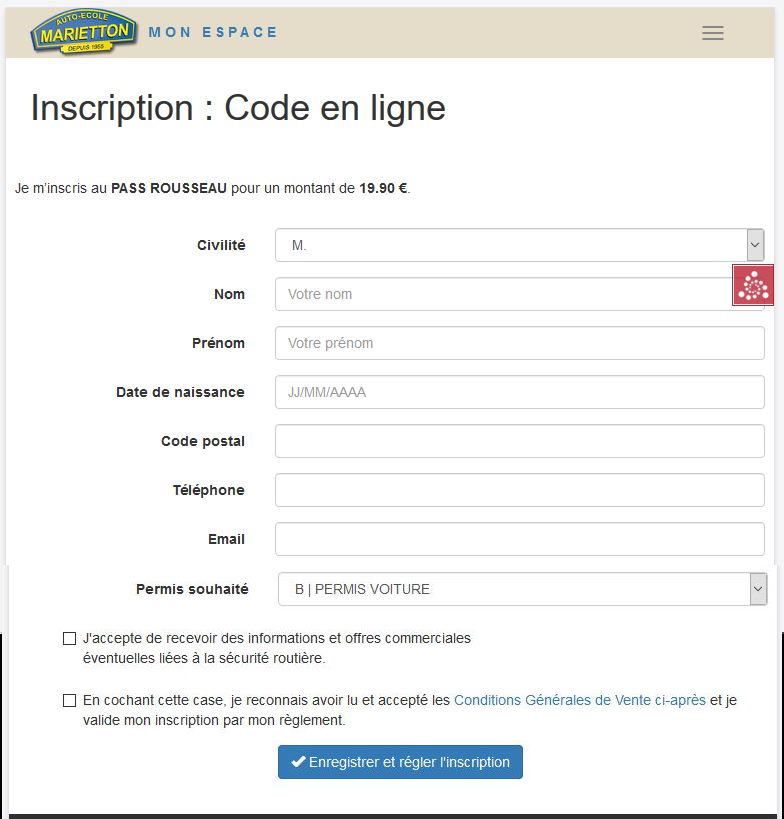784x819 pixels.
Task: Focus the Nom input field
Action: (500, 294)
